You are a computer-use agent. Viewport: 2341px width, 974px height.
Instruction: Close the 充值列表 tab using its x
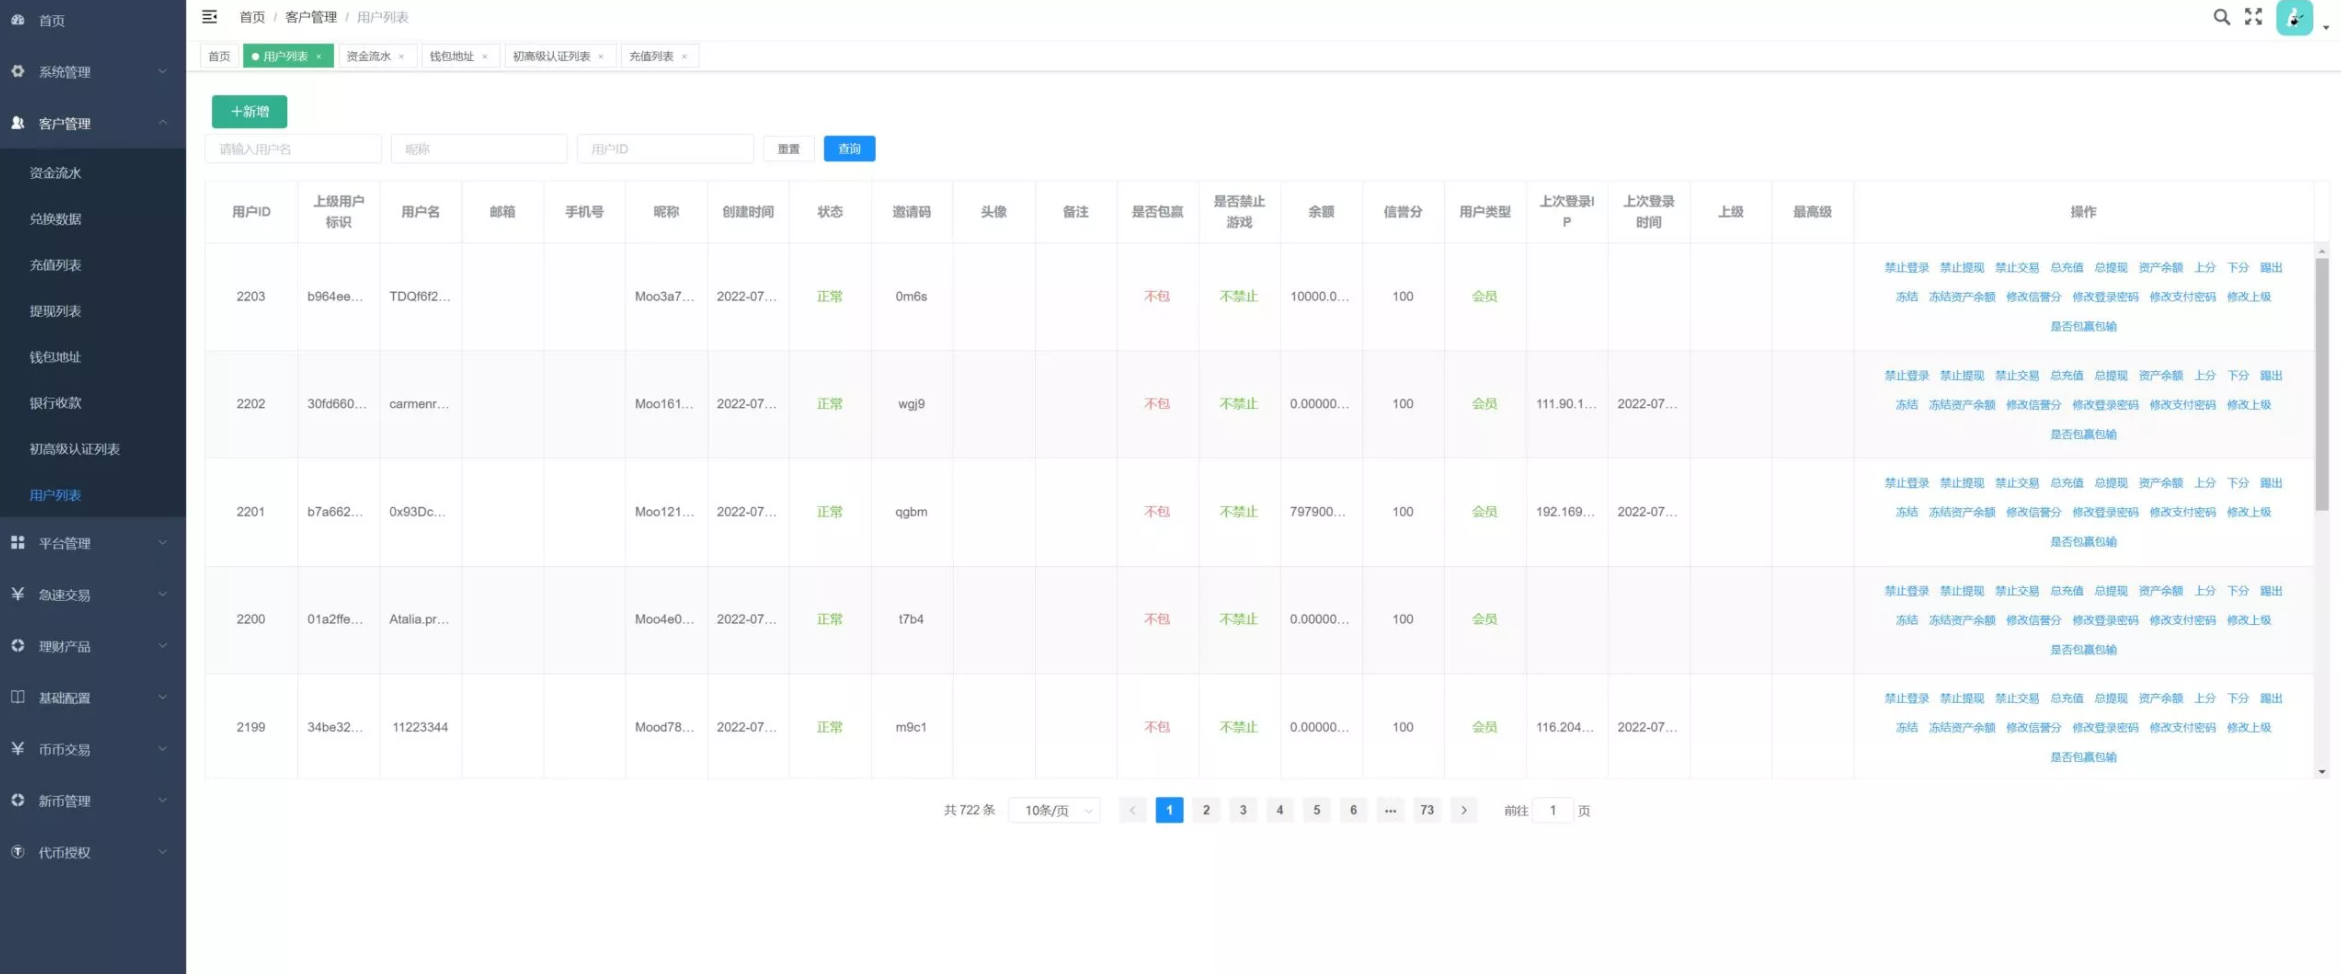coord(684,57)
